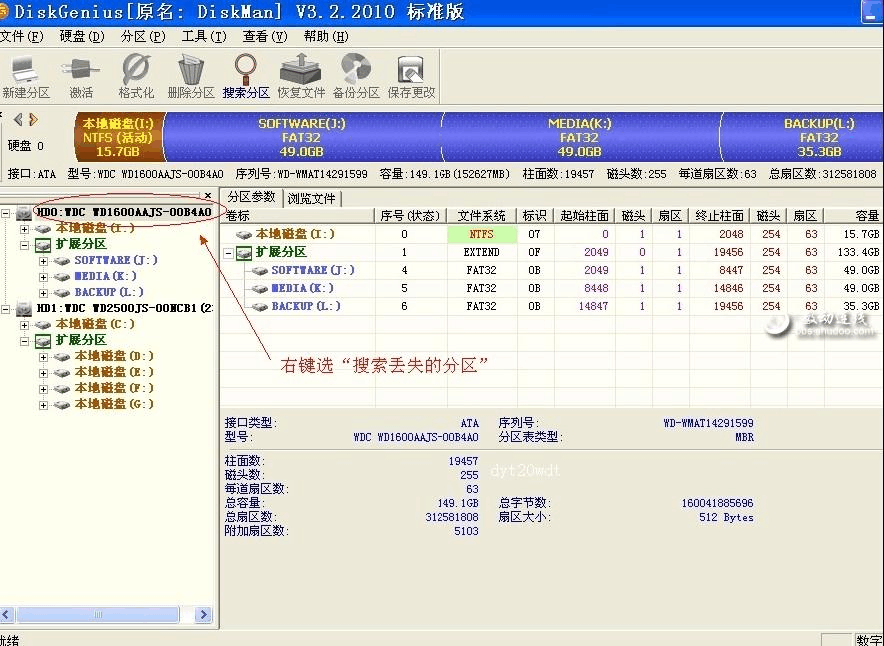Select the 删除分区 (Delete Partition) icon
The height and width of the screenshot is (646, 884).
coord(190,75)
